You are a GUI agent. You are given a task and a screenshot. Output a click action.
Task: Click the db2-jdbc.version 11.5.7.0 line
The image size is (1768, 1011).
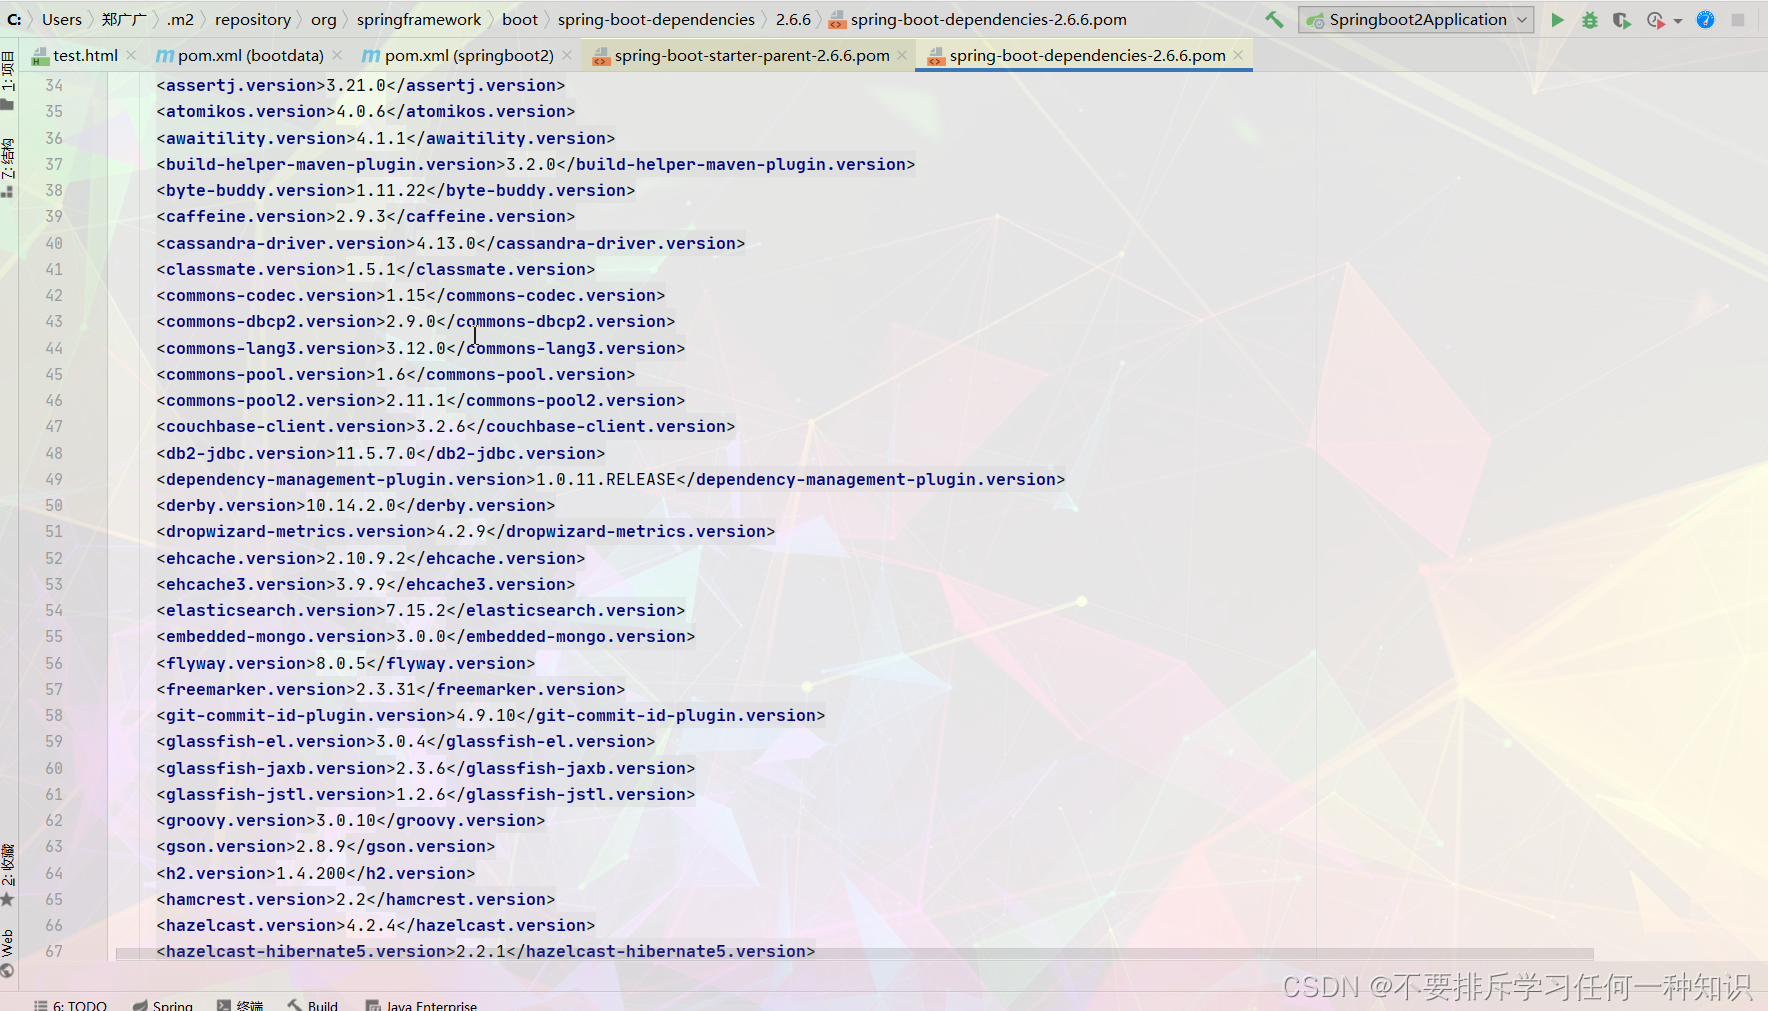pos(380,453)
